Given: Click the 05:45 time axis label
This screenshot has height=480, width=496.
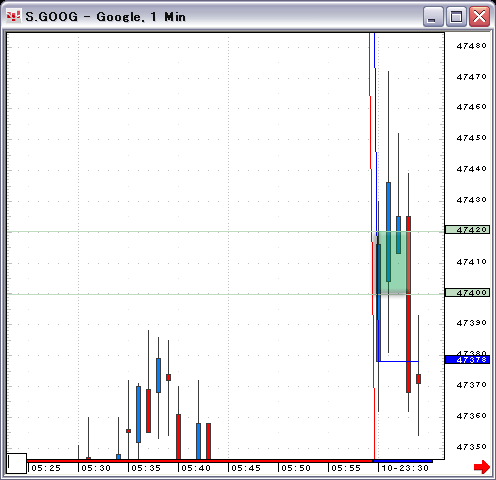Looking at the screenshot, I should click(x=246, y=468).
